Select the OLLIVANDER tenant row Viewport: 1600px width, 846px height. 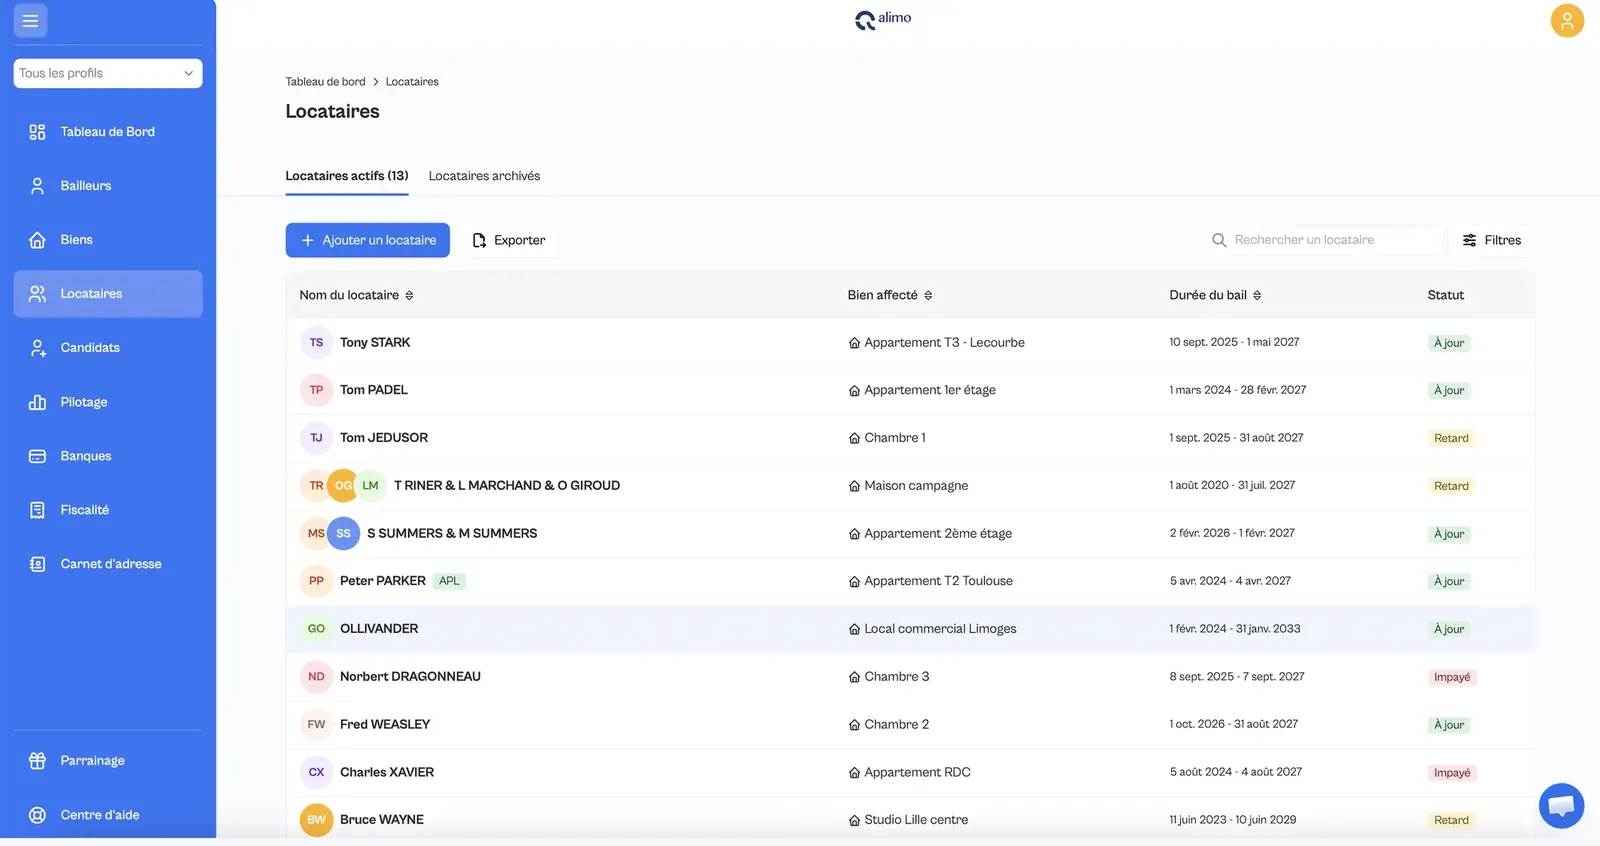click(x=910, y=629)
